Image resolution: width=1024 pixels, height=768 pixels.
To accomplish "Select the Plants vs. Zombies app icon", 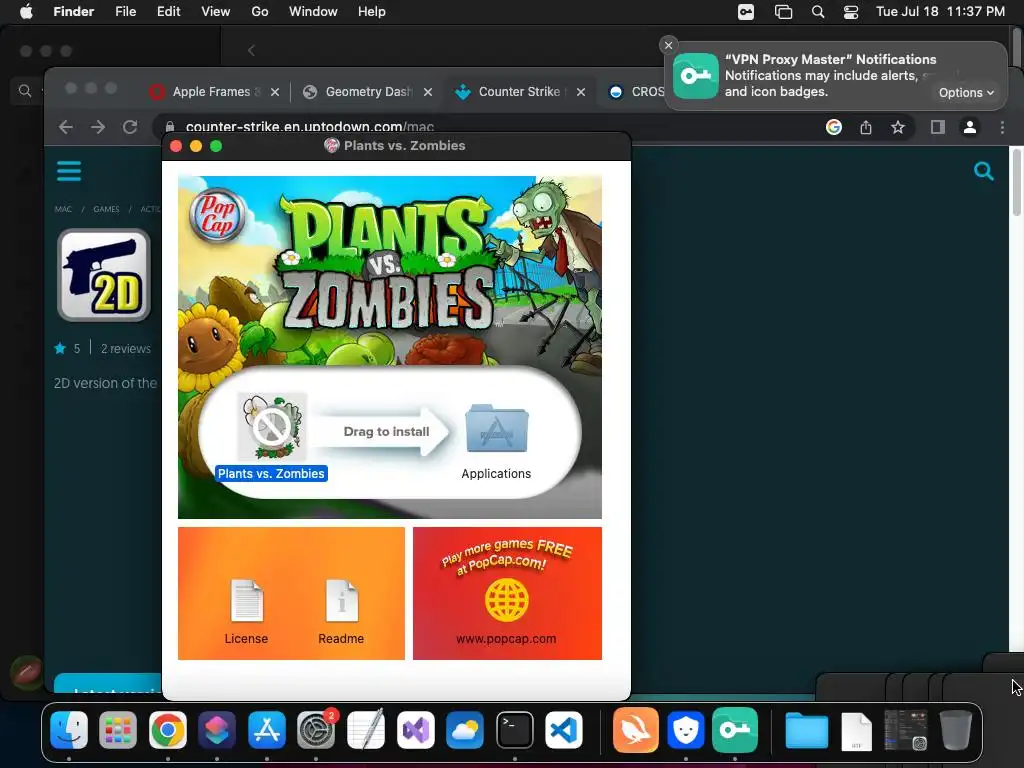I will [272, 426].
